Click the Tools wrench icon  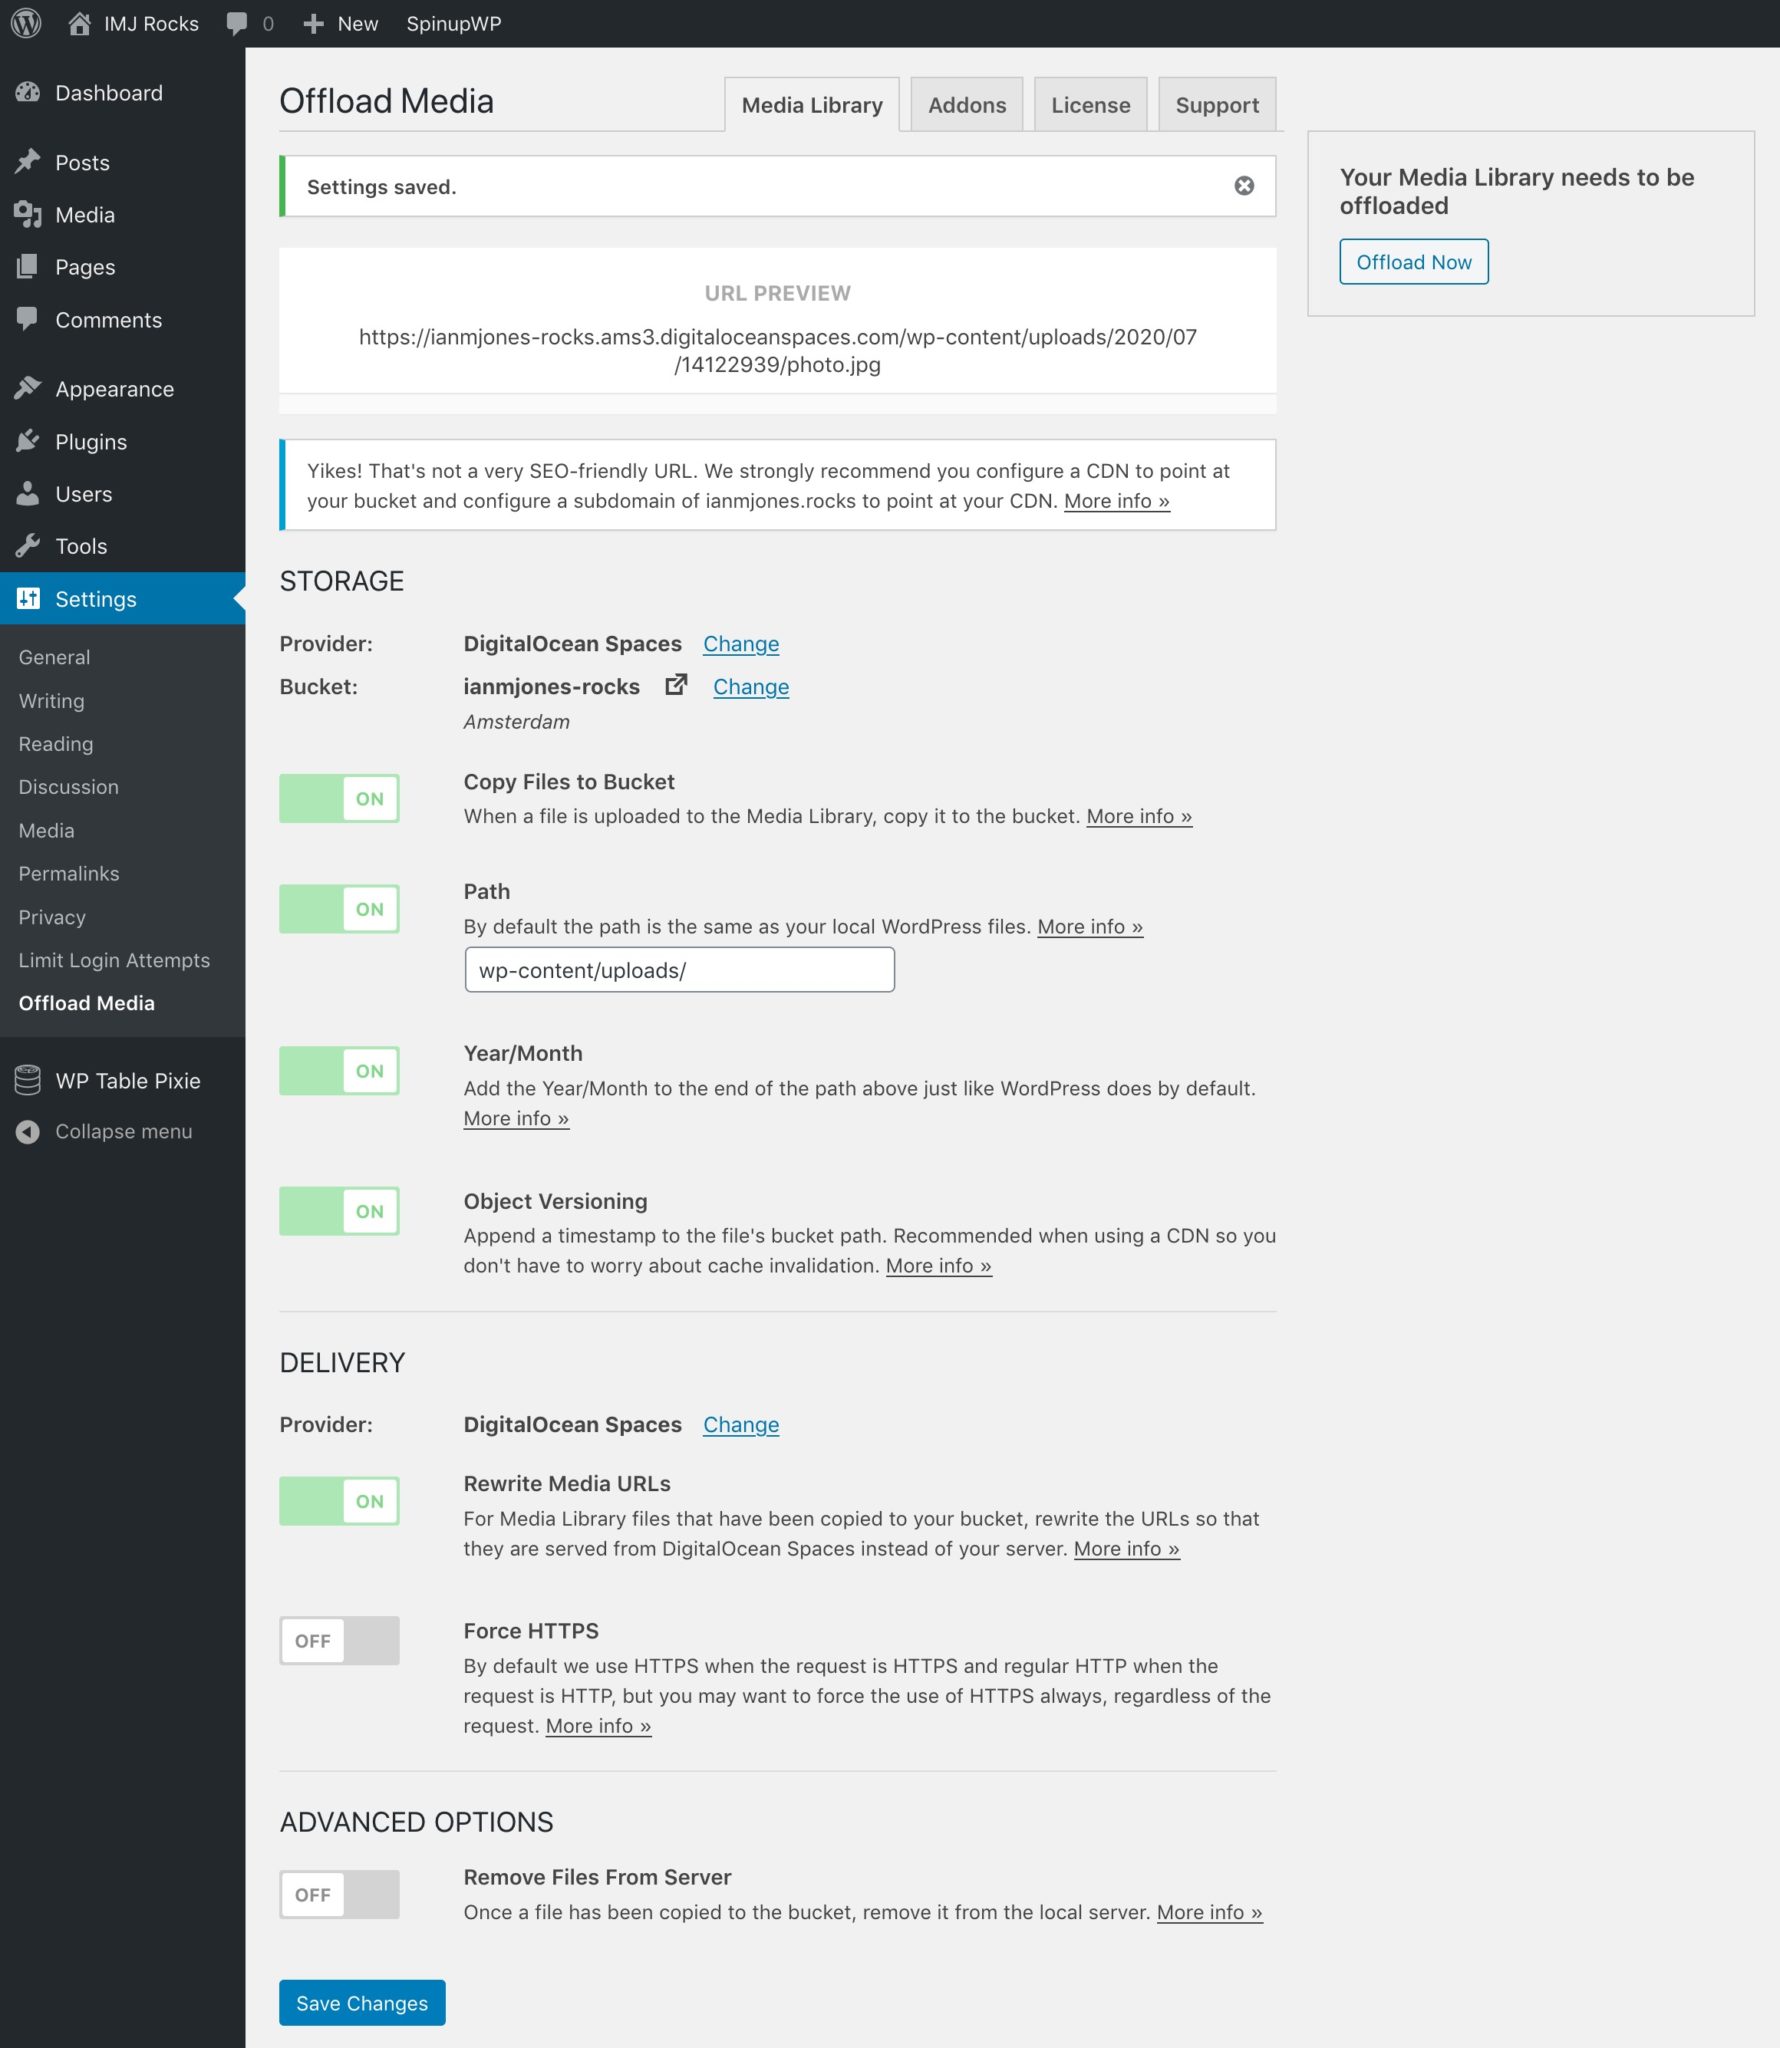(x=29, y=546)
